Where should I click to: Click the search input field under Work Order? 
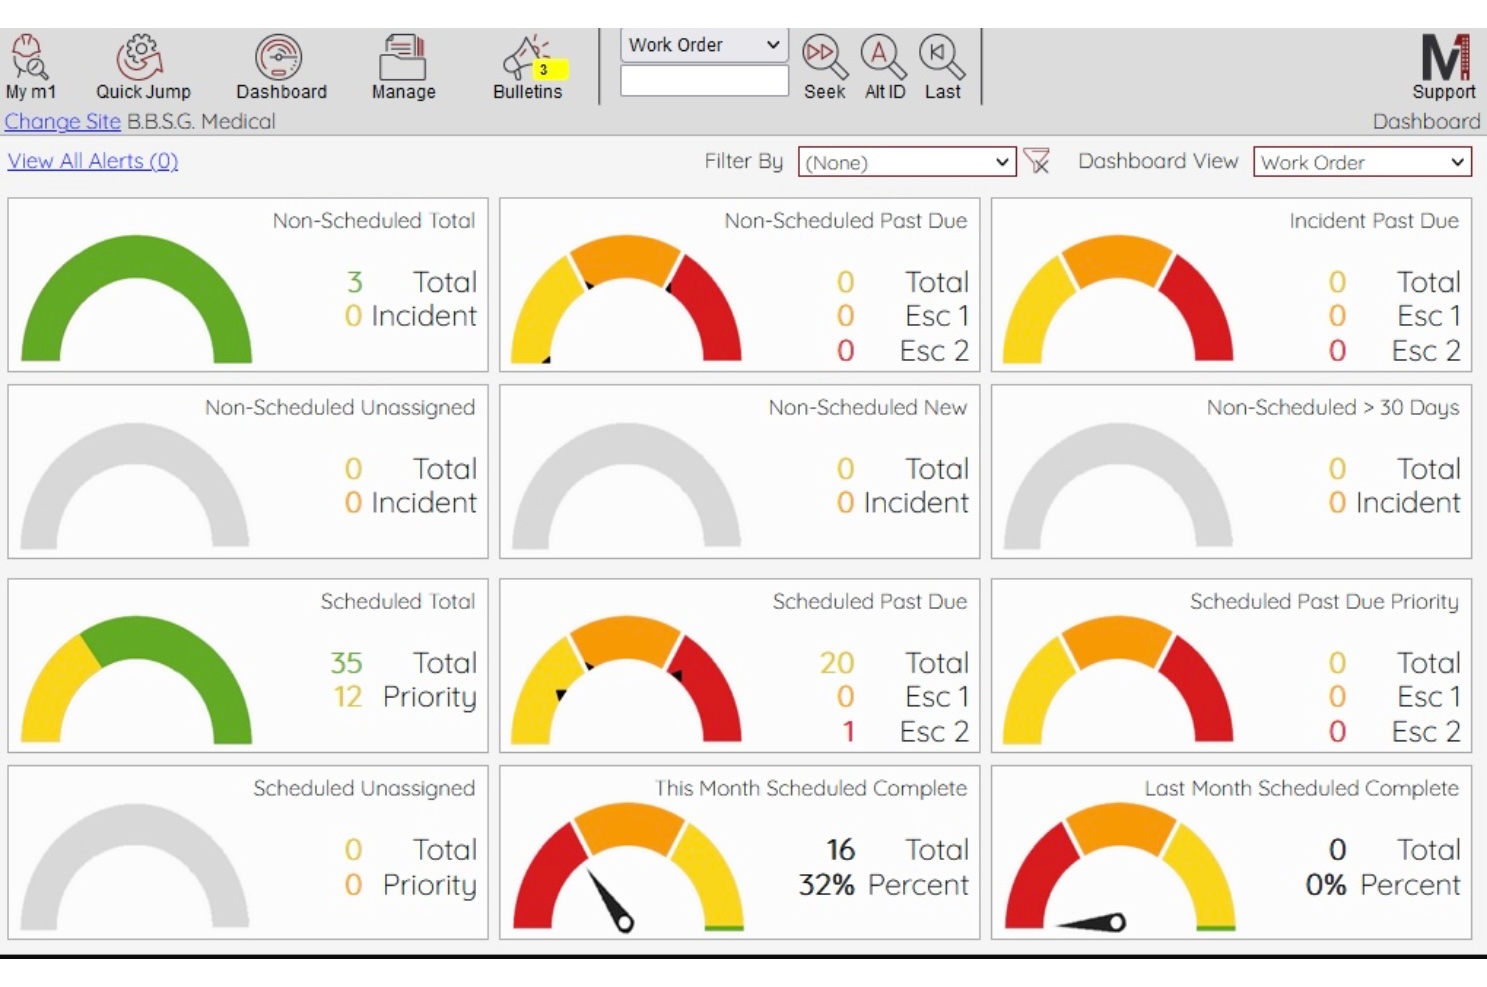coord(704,82)
